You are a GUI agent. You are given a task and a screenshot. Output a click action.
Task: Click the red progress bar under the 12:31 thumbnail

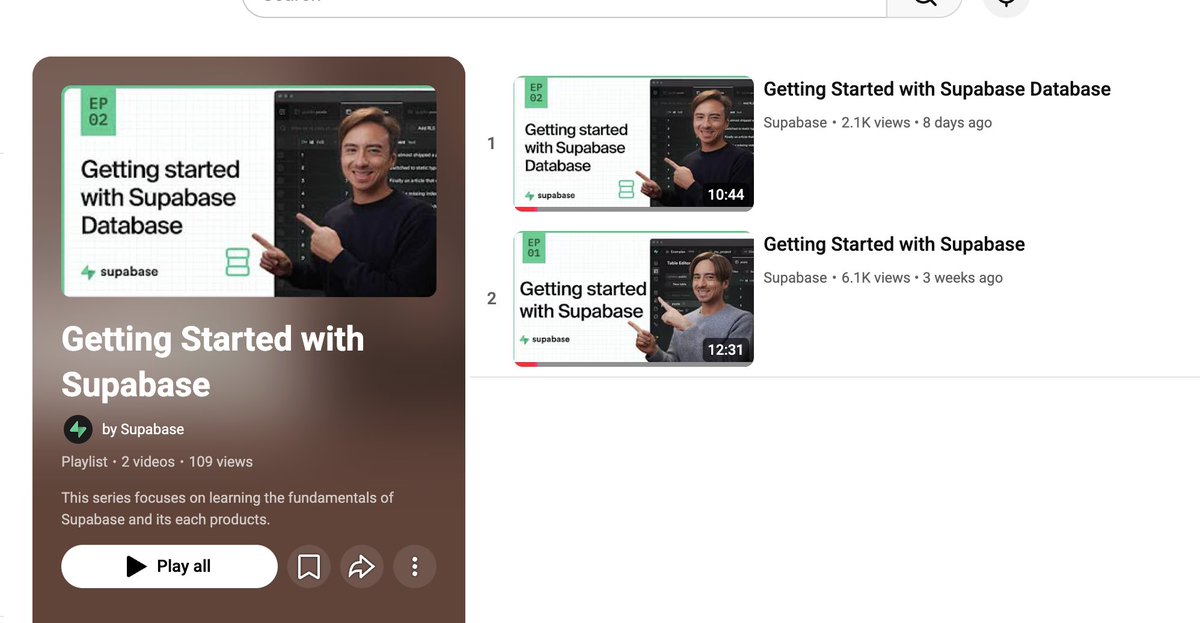(x=526, y=364)
